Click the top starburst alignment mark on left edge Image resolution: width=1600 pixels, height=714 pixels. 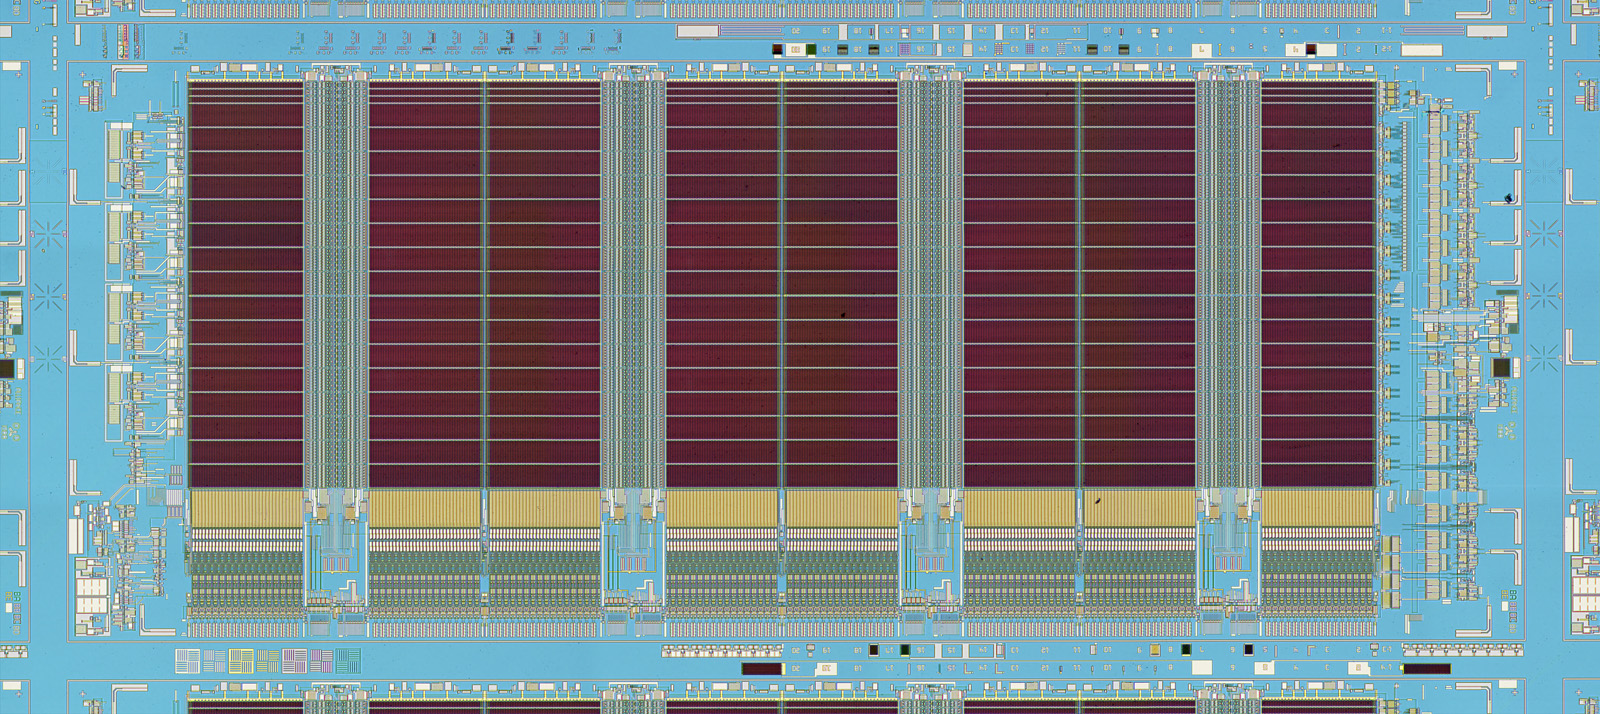[x=47, y=234]
